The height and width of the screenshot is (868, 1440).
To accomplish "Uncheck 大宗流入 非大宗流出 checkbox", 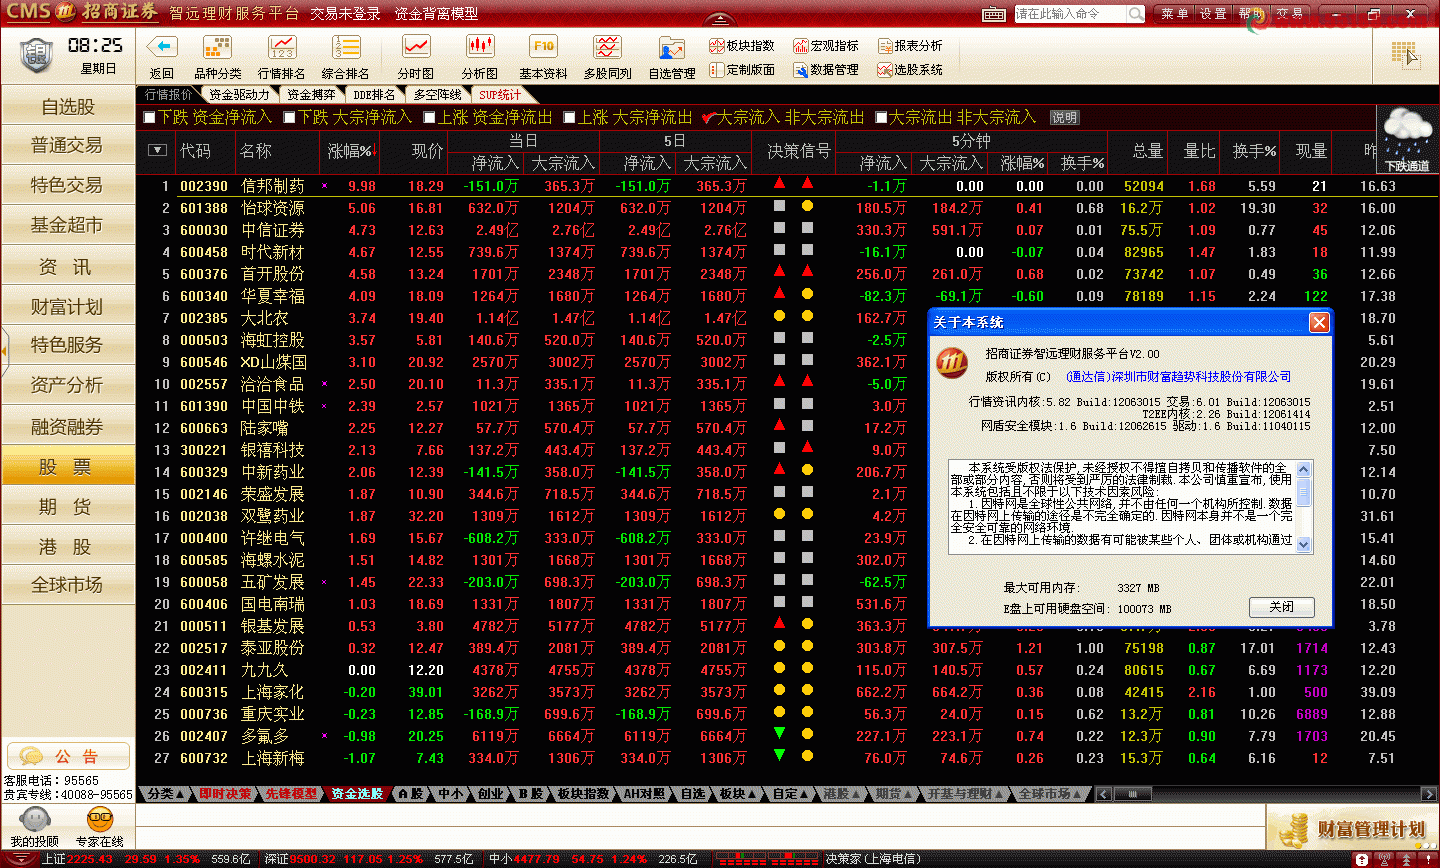I will pyautogui.click(x=708, y=118).
